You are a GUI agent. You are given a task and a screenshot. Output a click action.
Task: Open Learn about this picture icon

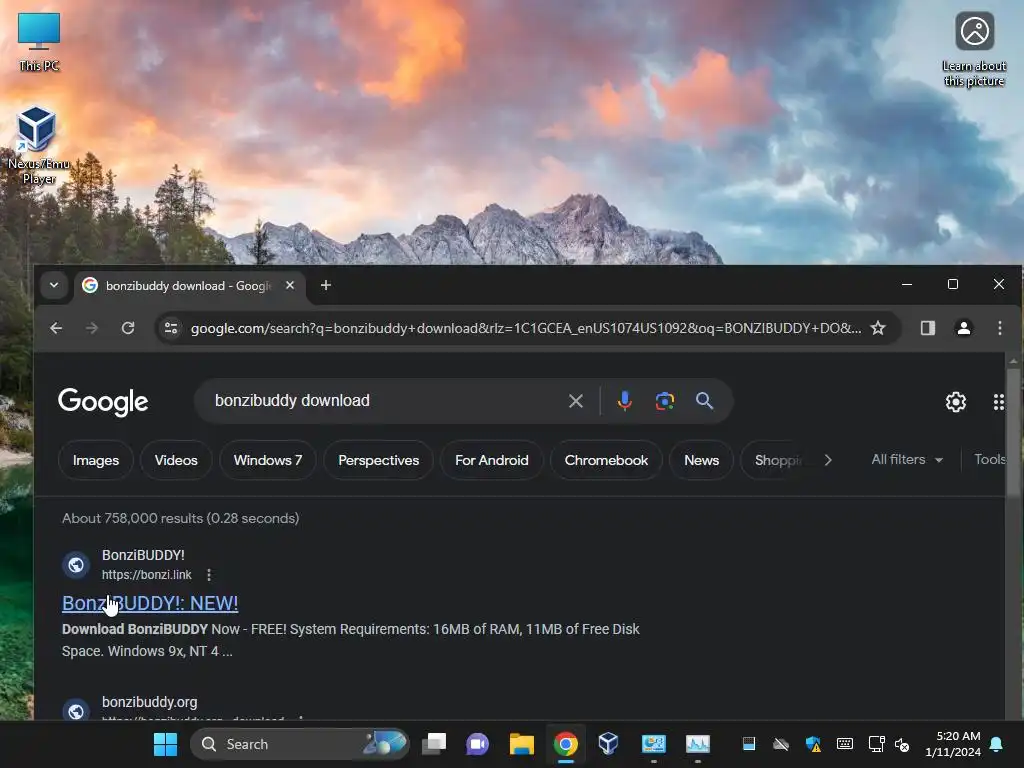pos(974,49)
